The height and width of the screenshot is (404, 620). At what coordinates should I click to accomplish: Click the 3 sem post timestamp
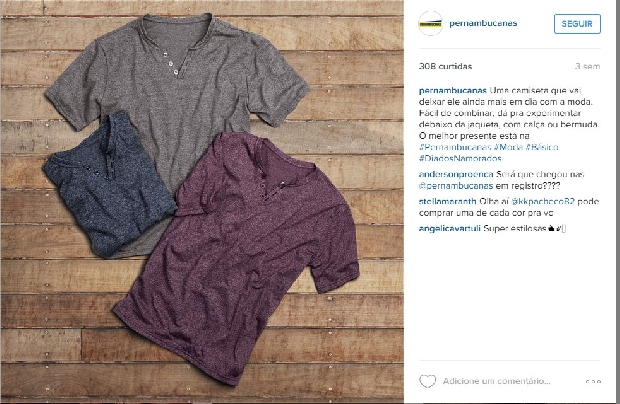coord(588,66)
